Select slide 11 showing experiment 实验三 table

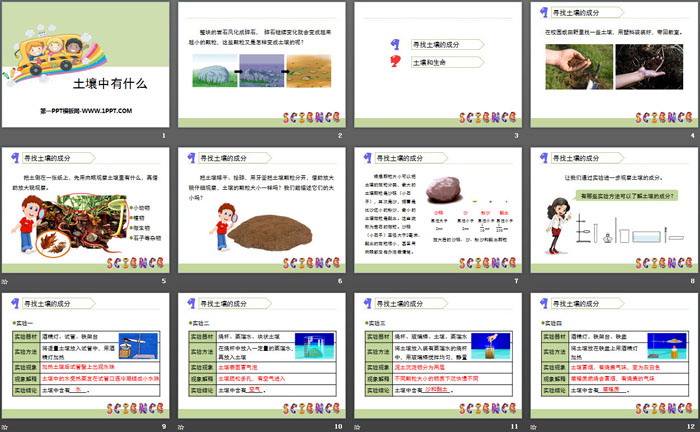click(438, 356)
